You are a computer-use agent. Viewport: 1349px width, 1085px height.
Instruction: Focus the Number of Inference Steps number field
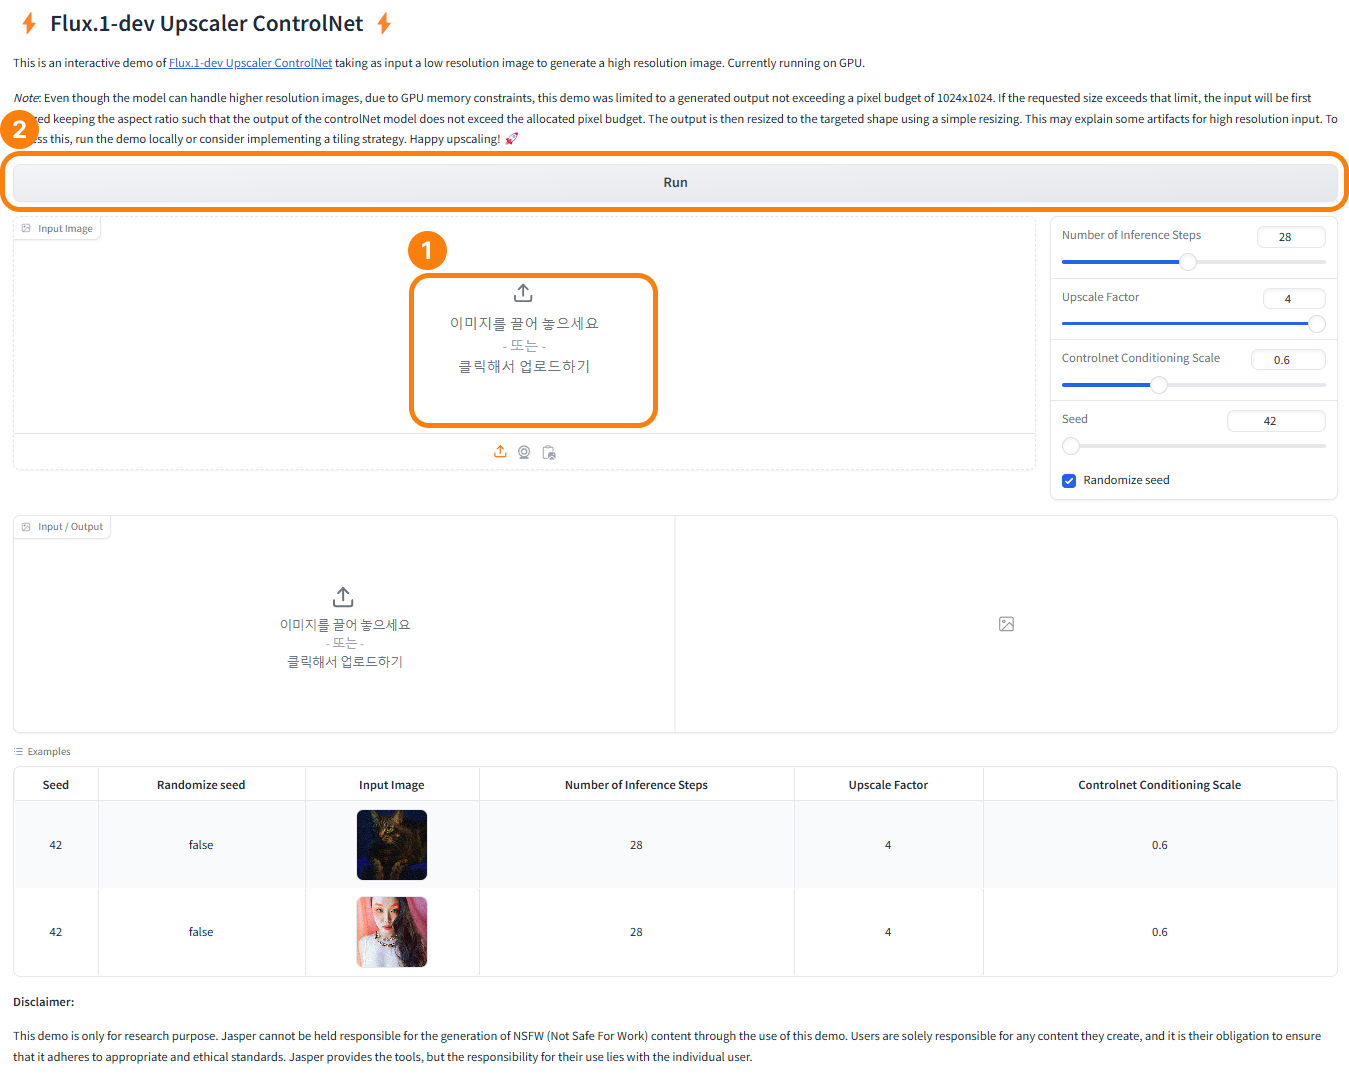click(x=1291, y=237)
